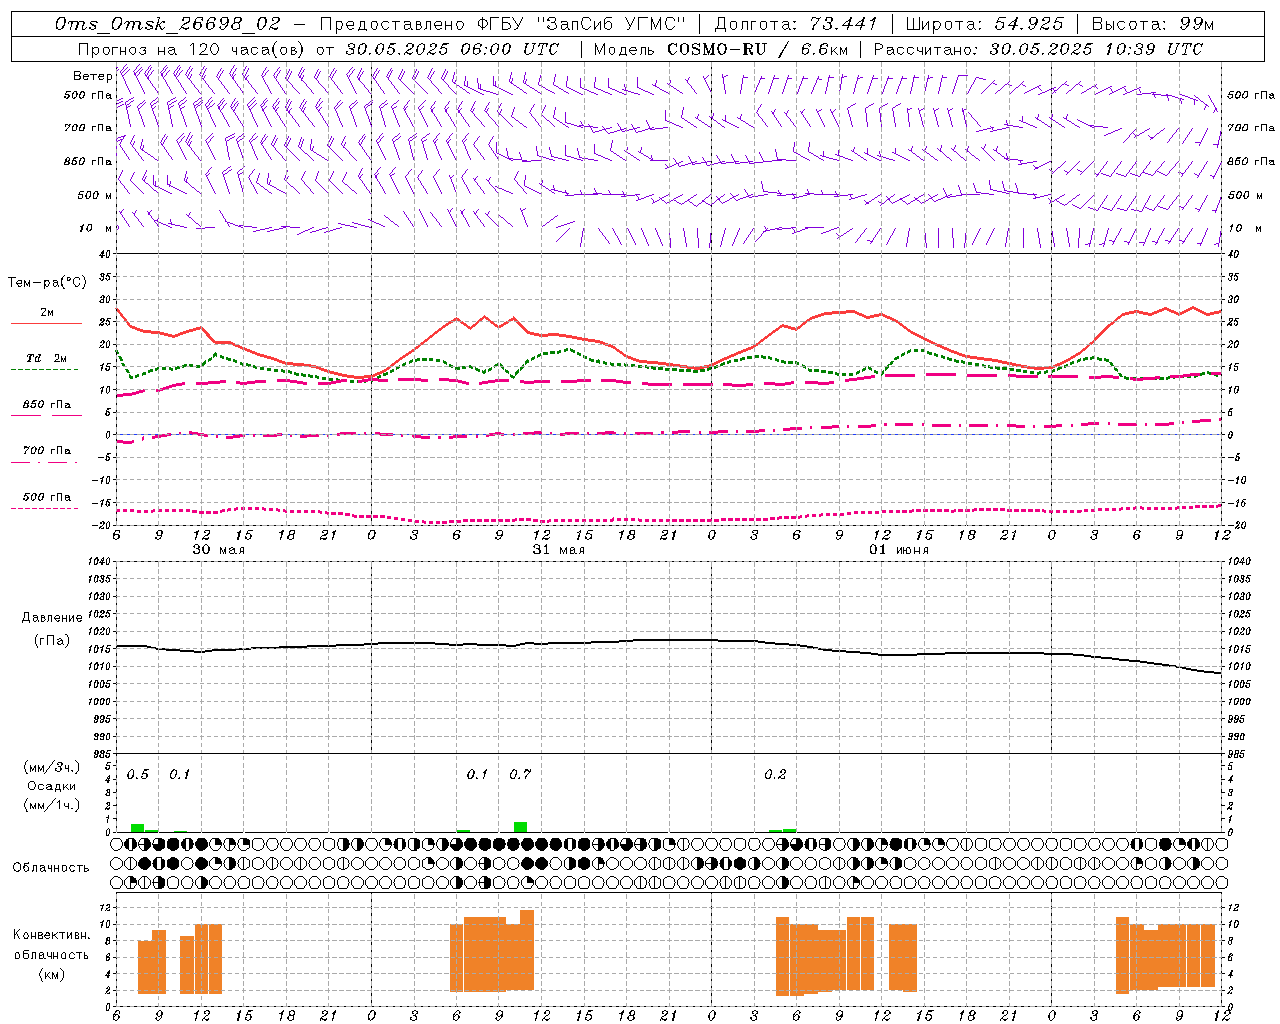Click the 31 мая date label
The height and width of the screenshot is (1024, 1280).
[558, 550]
